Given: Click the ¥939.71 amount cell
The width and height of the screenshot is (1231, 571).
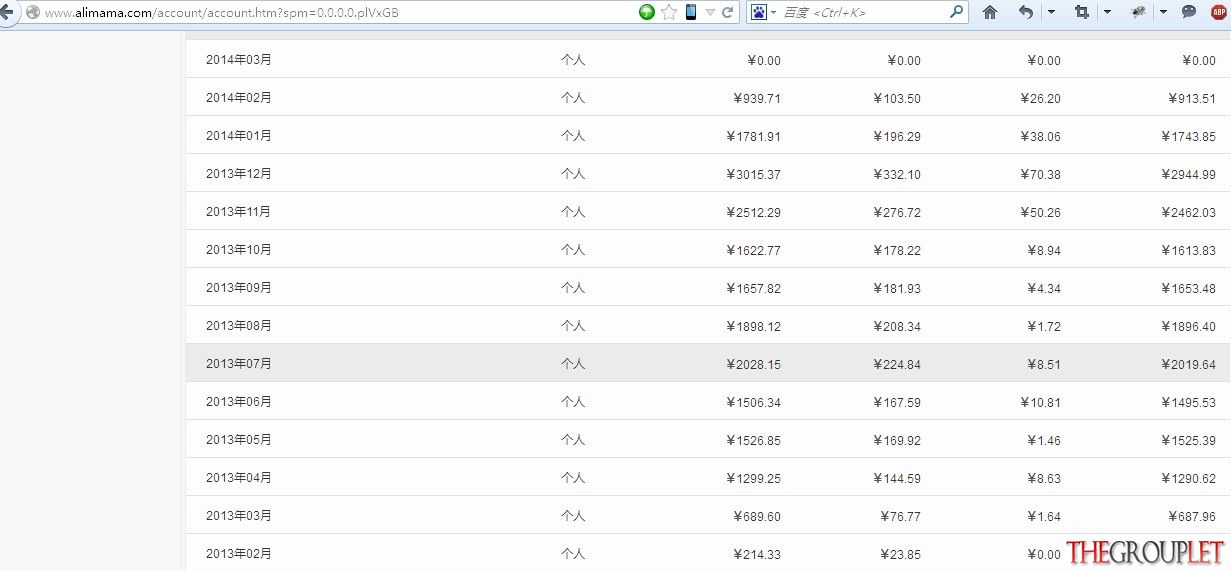Looking at the screenshot, I should [x=757, y=98].
